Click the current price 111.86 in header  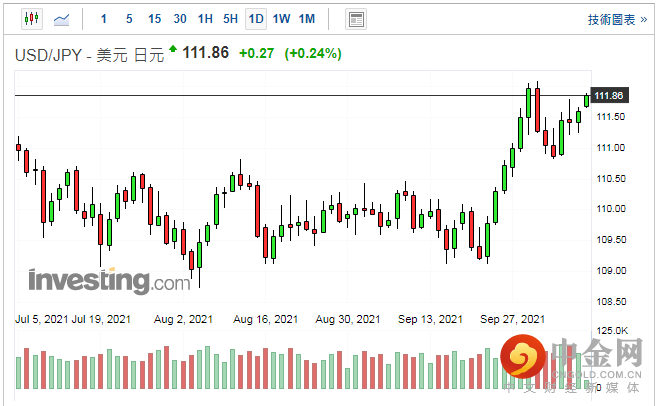click(x=206, y=53)
